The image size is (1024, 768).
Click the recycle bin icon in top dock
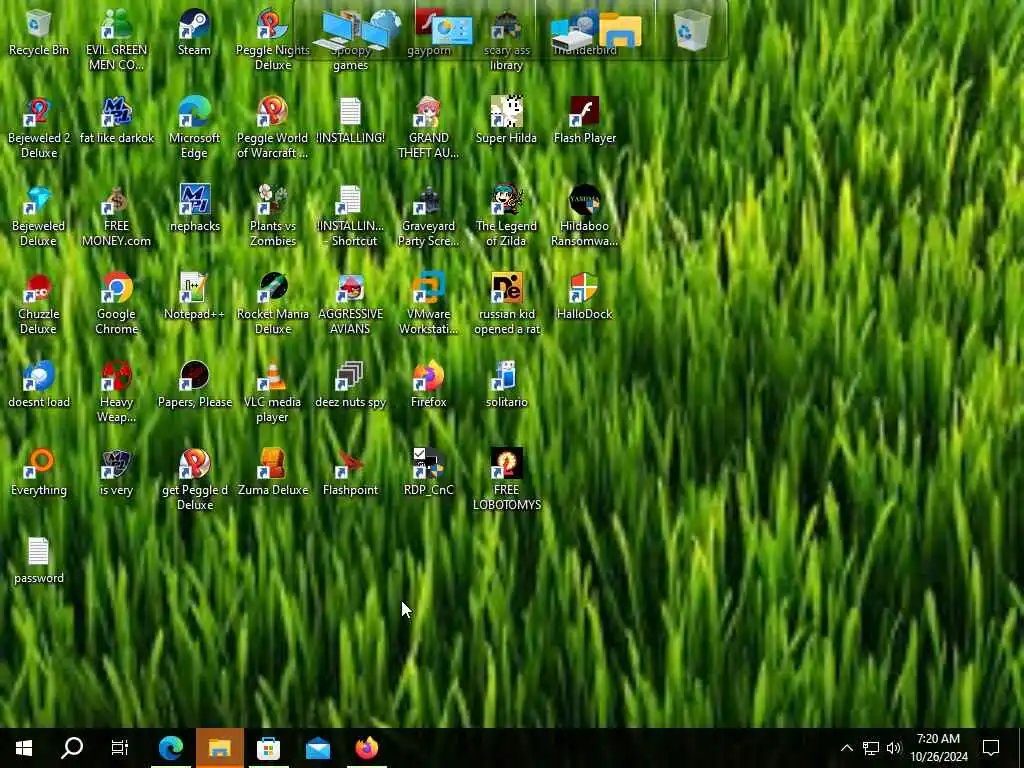point(692,30)
